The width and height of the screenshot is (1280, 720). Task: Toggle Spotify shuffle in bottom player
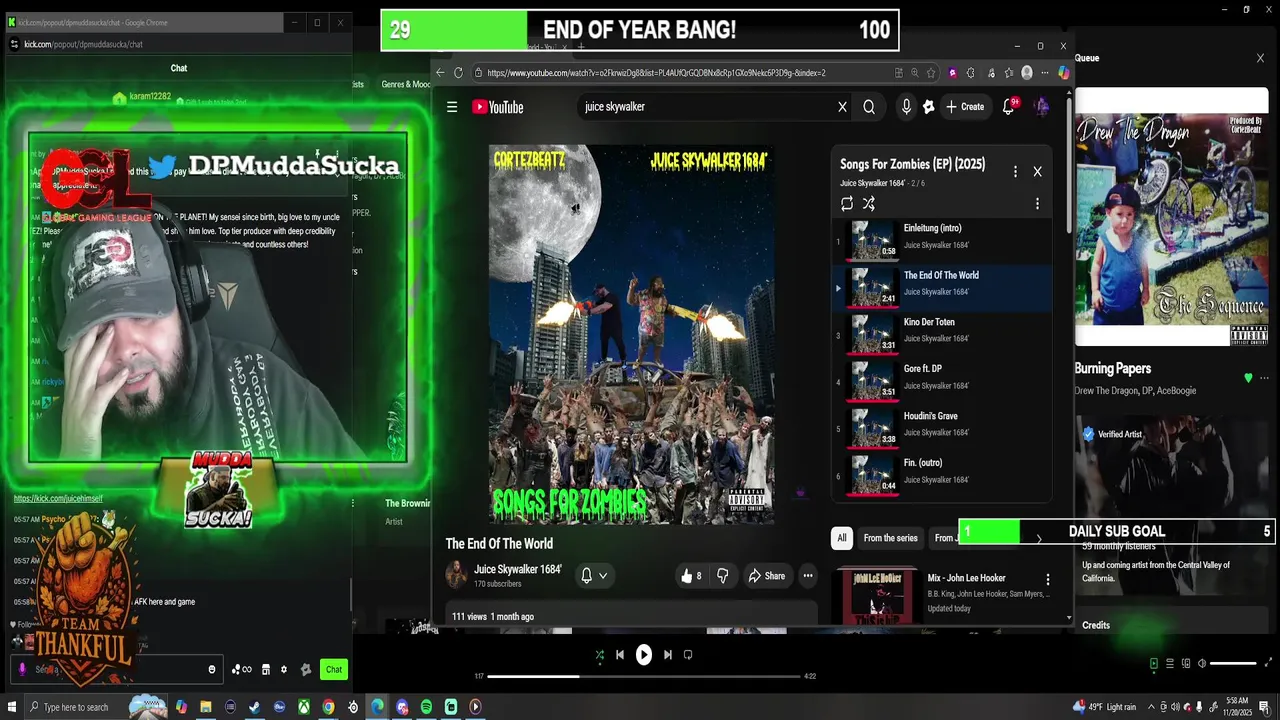[x=599, y=655]
